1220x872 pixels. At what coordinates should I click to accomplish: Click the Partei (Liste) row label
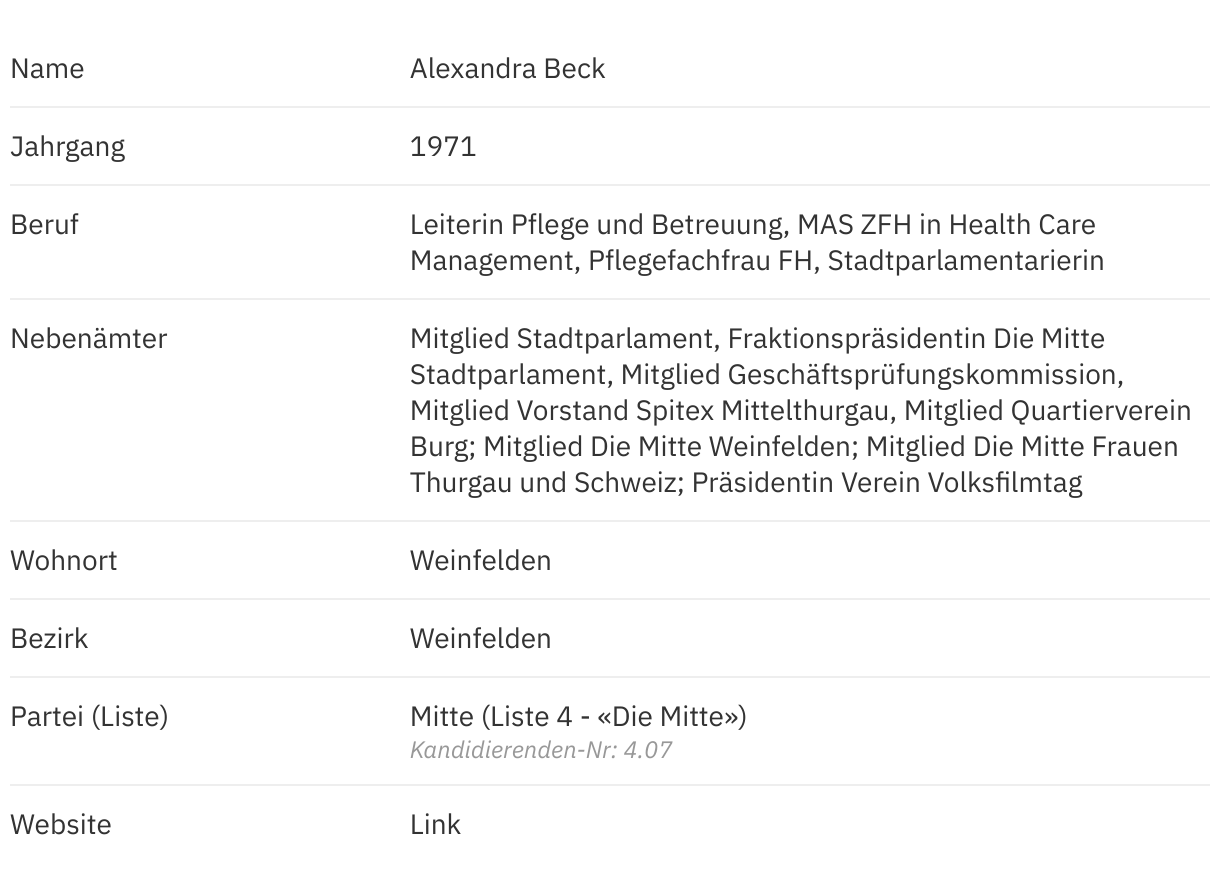tap(89, 717)
